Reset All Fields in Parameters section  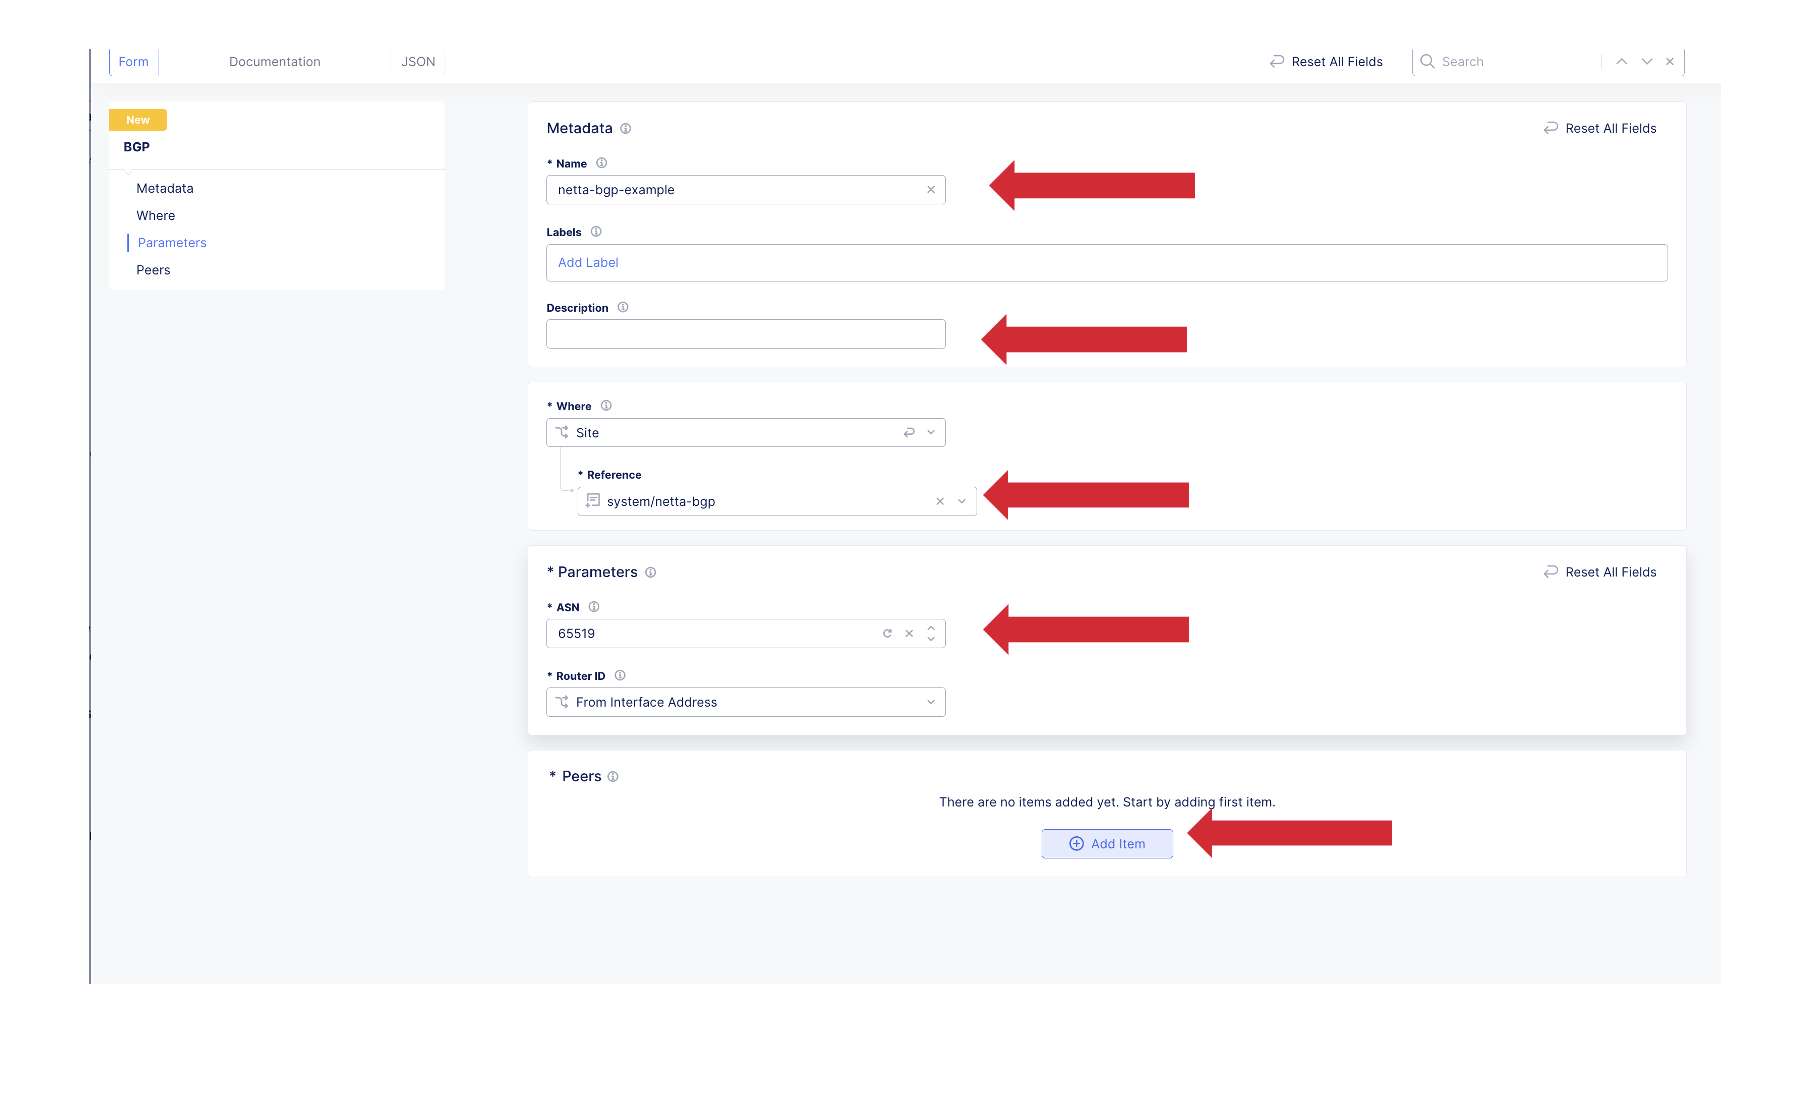tap(1599, 572)
